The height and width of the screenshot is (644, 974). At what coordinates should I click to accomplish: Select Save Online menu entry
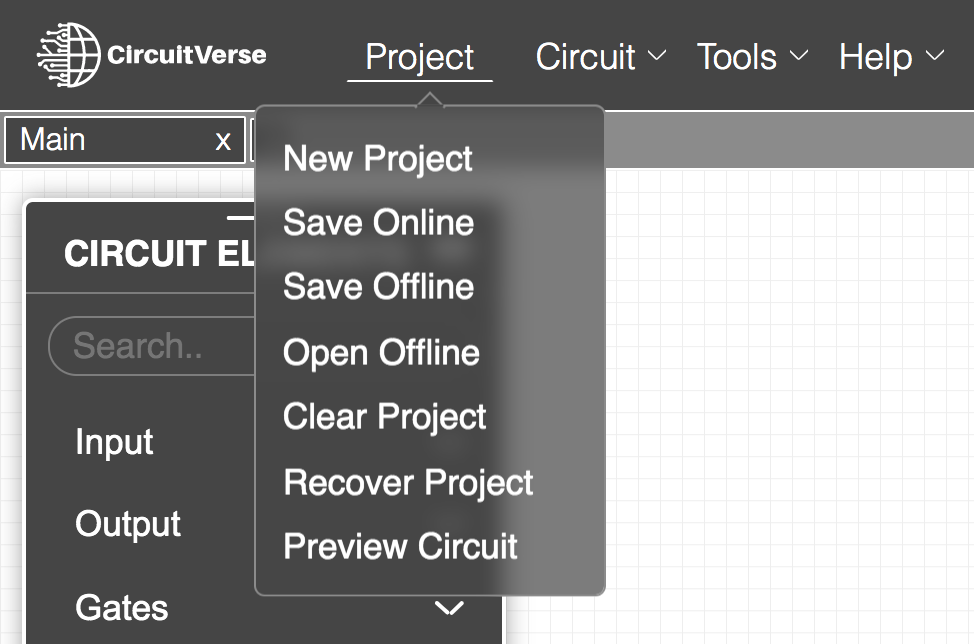click(x=378, y=222)
